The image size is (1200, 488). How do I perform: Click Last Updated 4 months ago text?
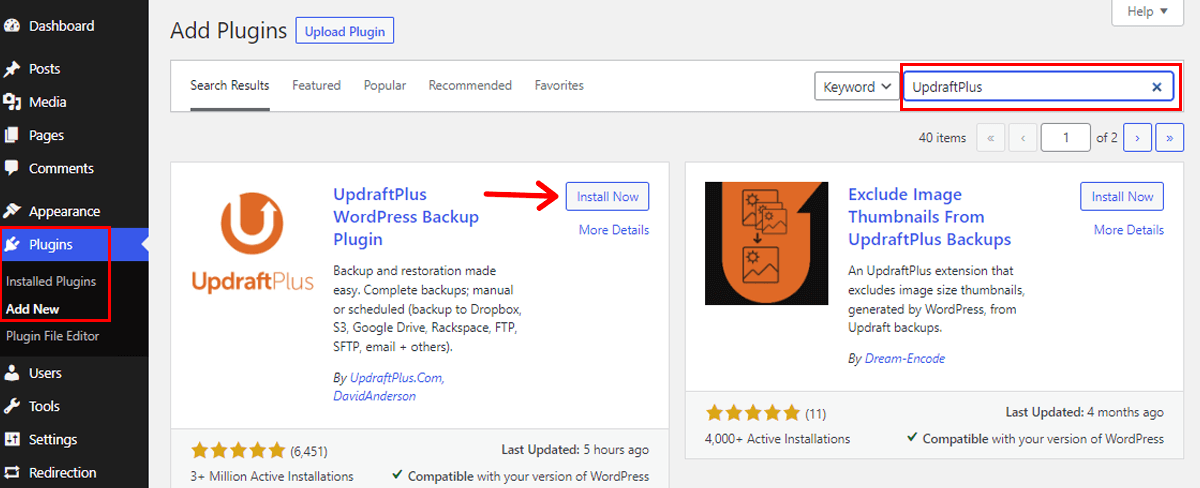(x=1085, y=412)
